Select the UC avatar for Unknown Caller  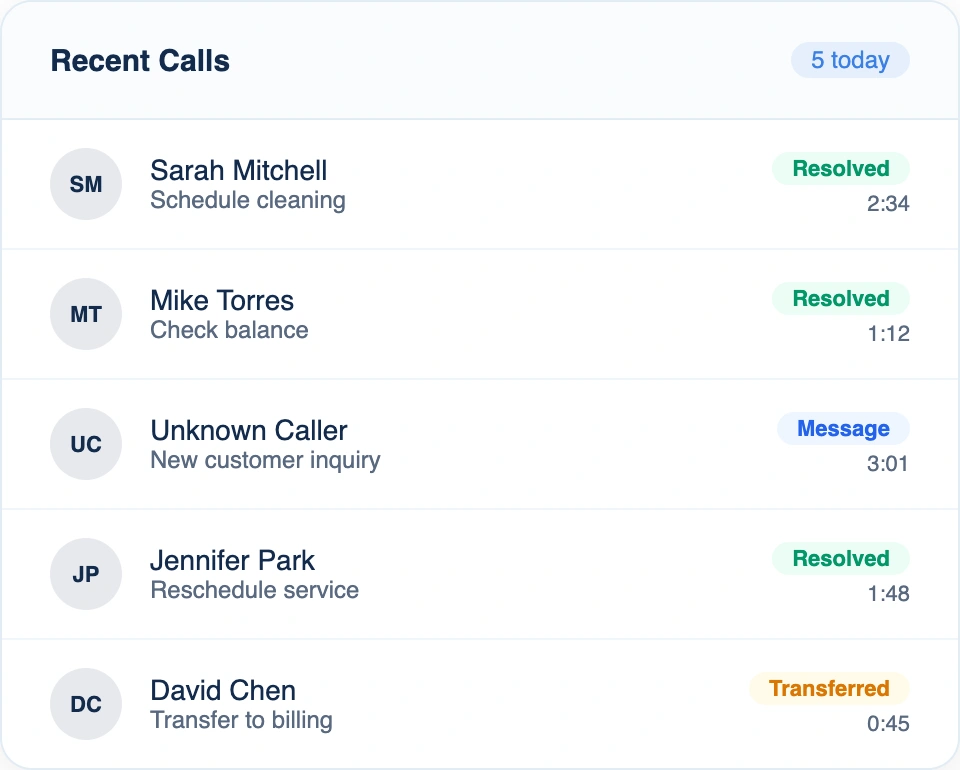click(86, 444)
